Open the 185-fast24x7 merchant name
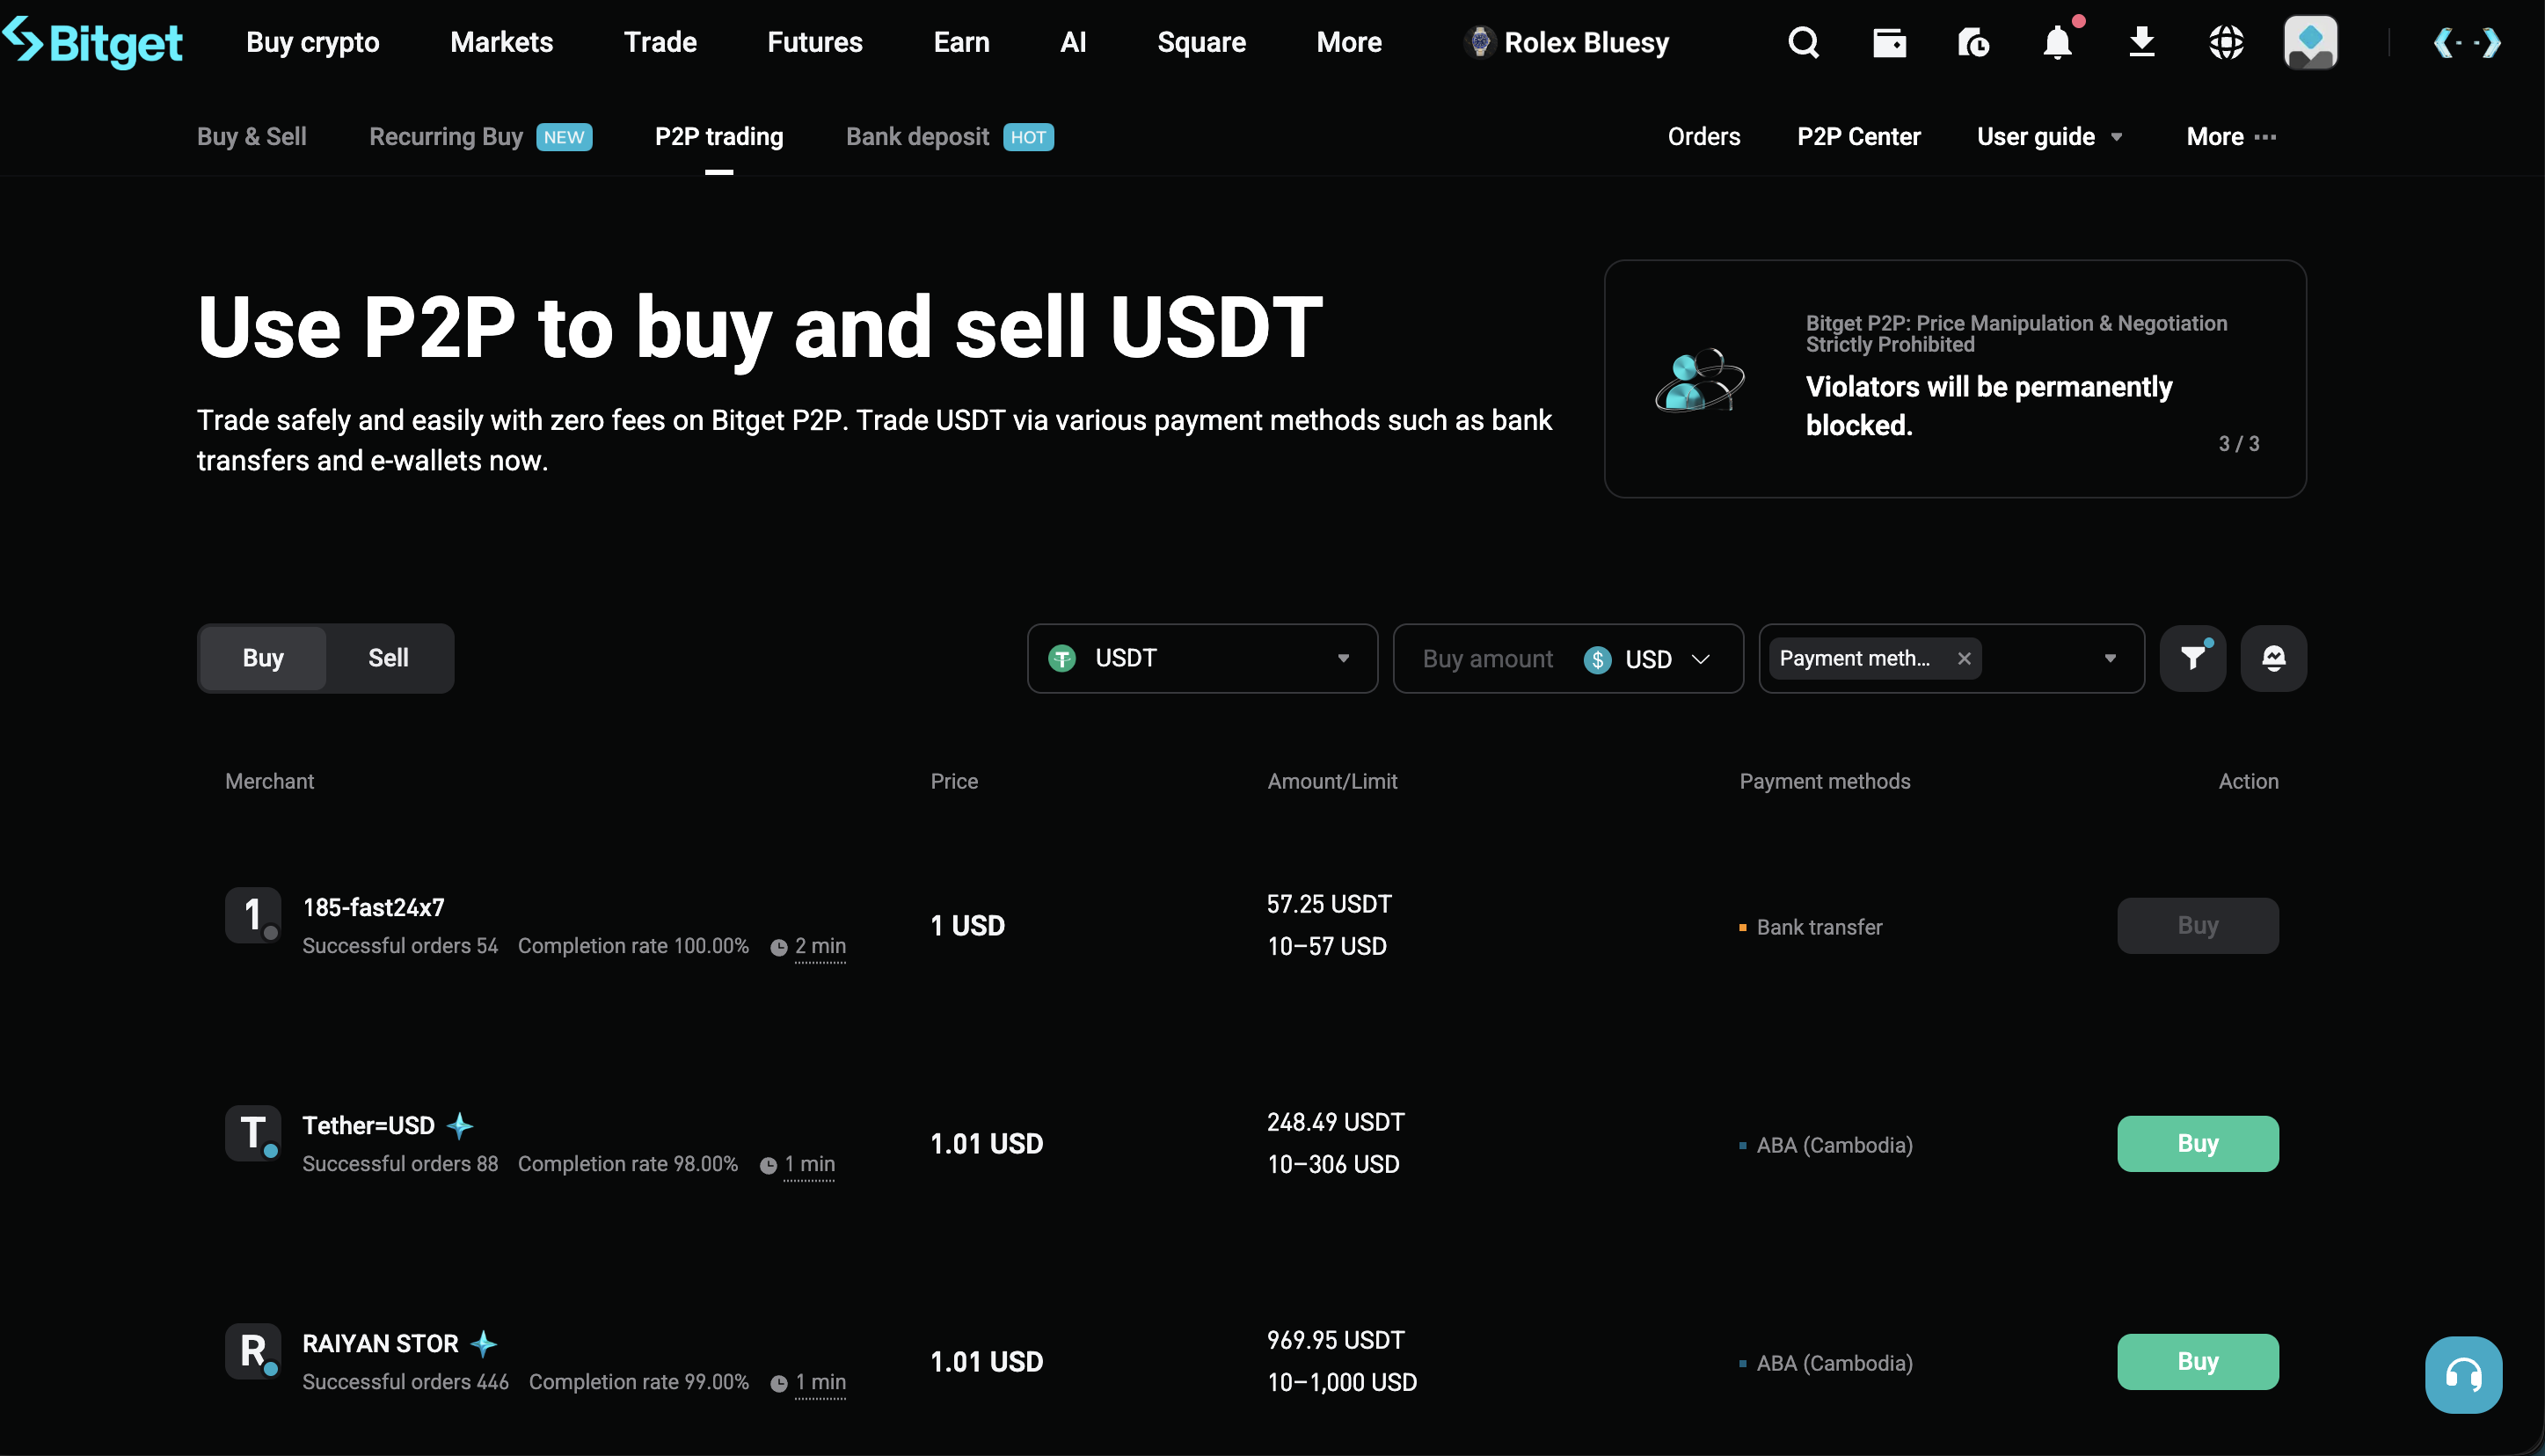Image resolution: width=2545 pixels, height=1456 pixels. 373,907
